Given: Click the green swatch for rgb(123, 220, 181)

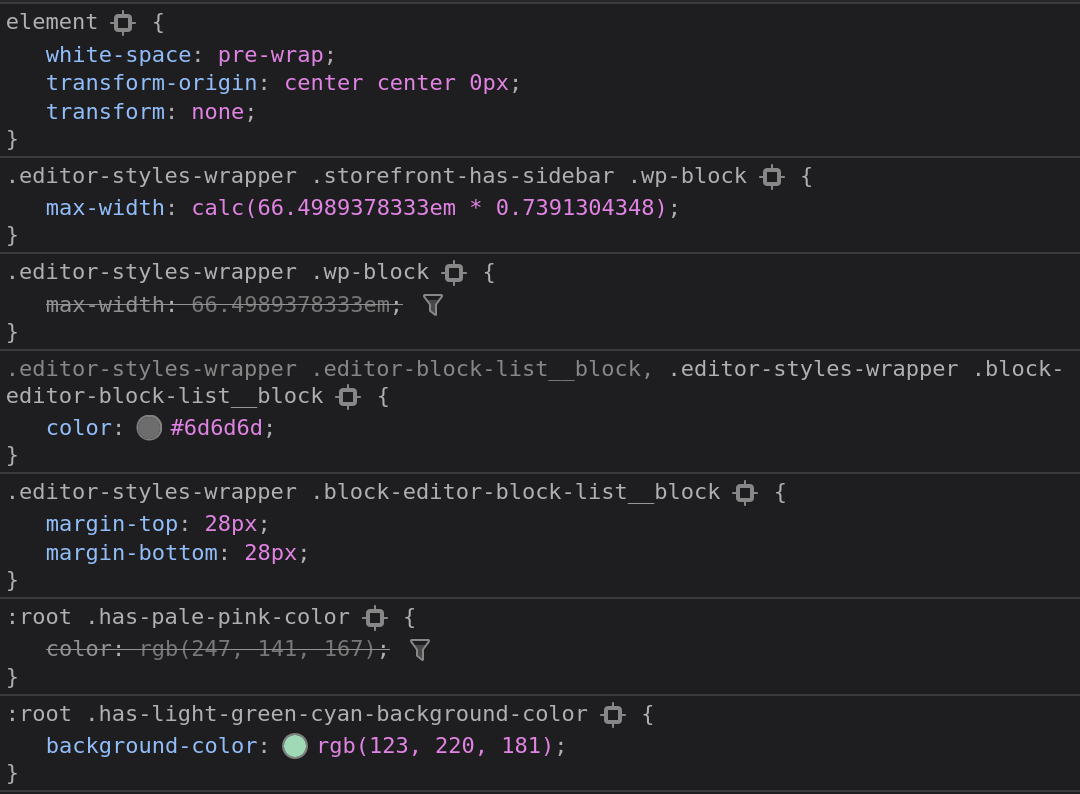Looking at the screenshot, I should tap(295, 746).
